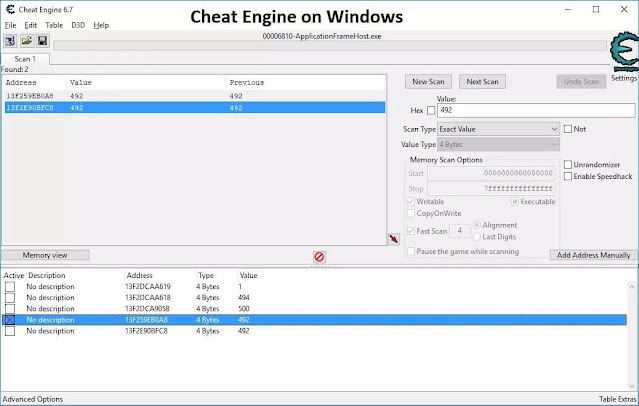
Task: Click the New Scan button
Action: tap(428, 82)
